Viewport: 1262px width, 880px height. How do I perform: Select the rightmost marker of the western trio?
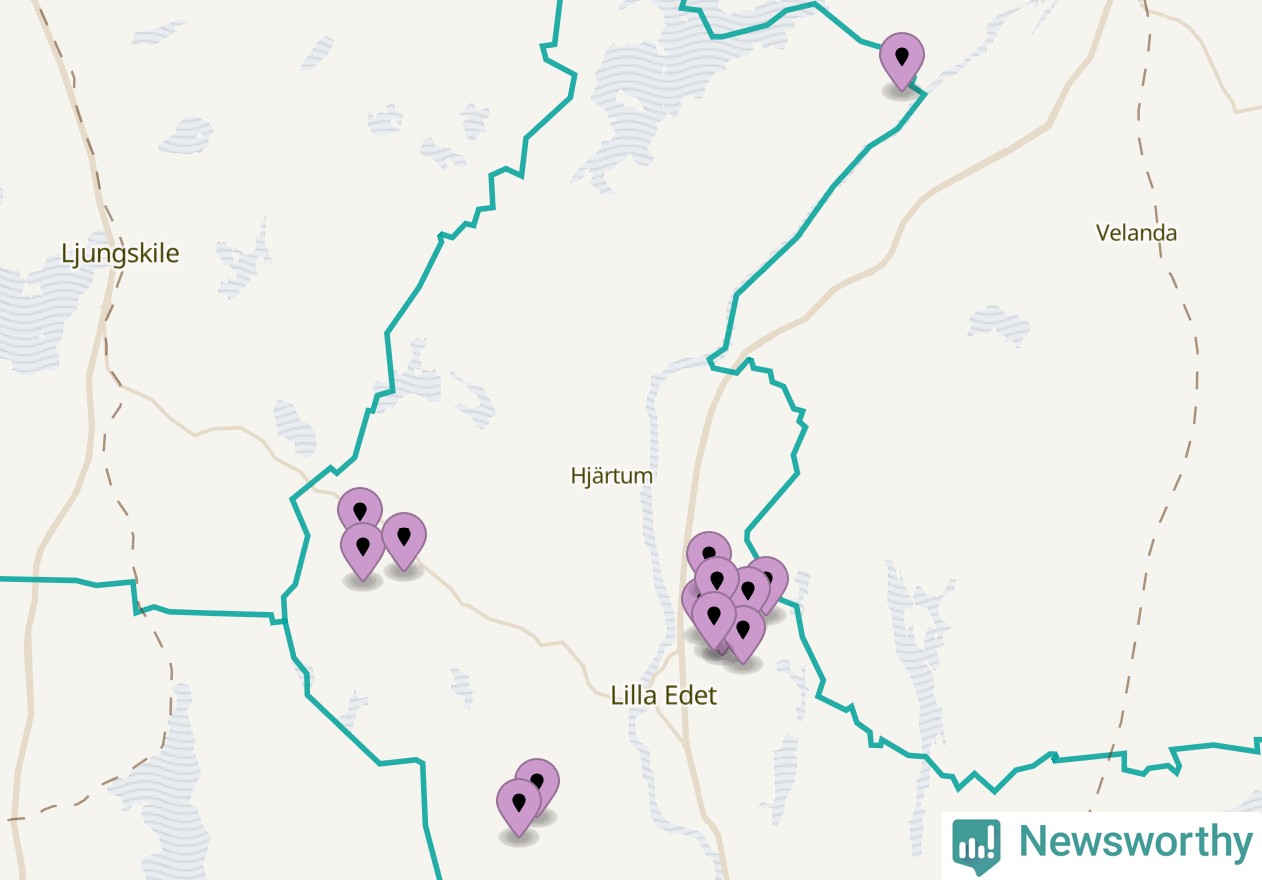click(404, 541)
